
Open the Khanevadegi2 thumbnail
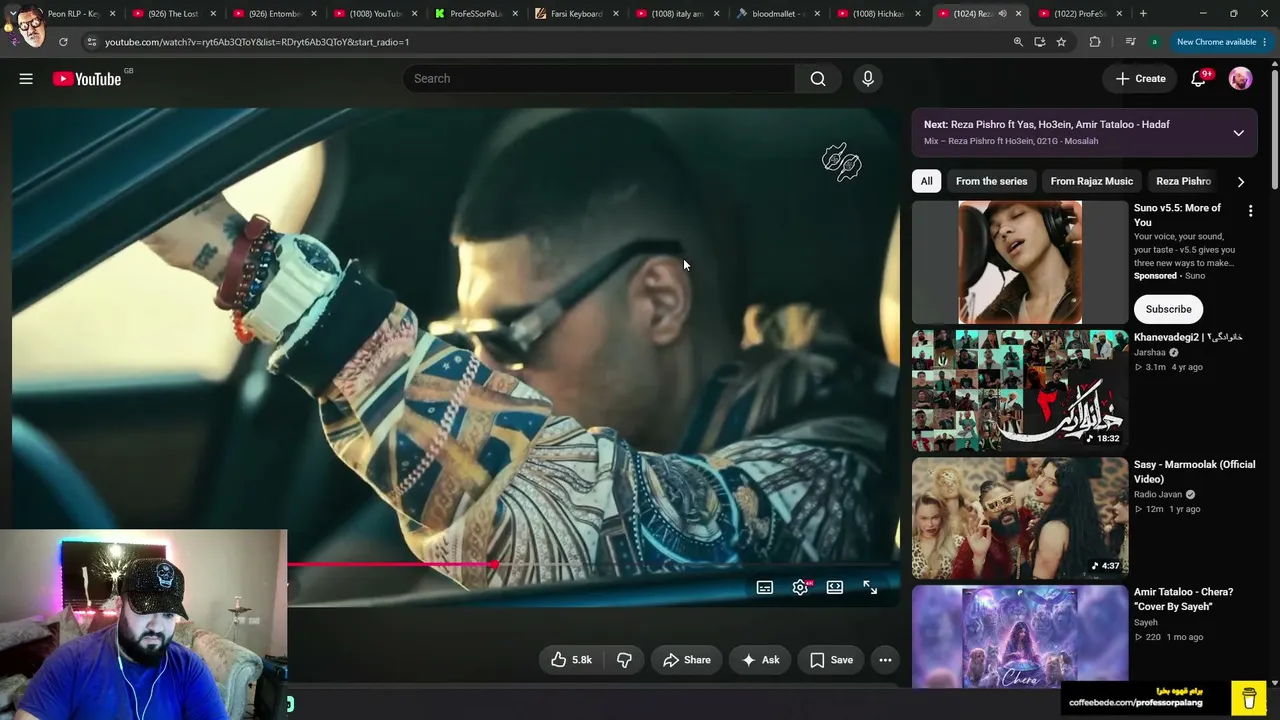pyautogui.click(x=1020, y=390)
